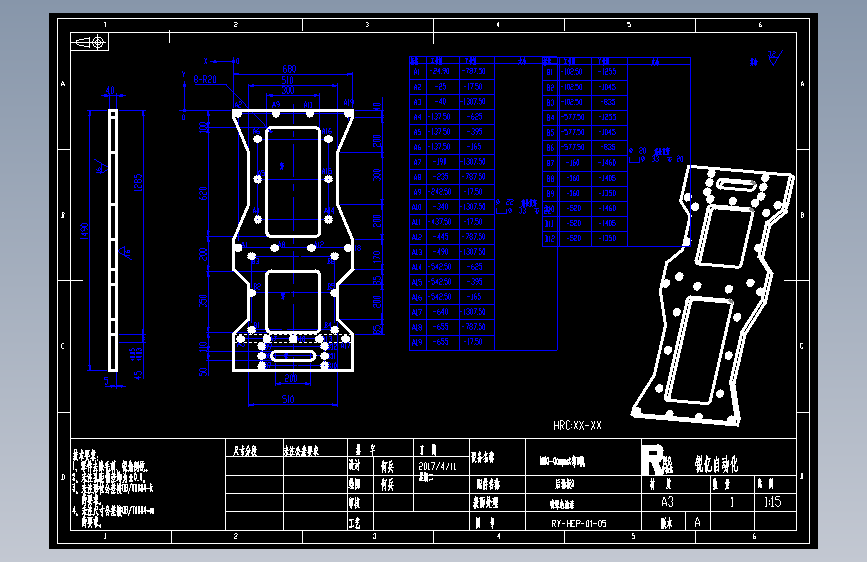Click the 170 dimension right of the front view

point(377,257)
